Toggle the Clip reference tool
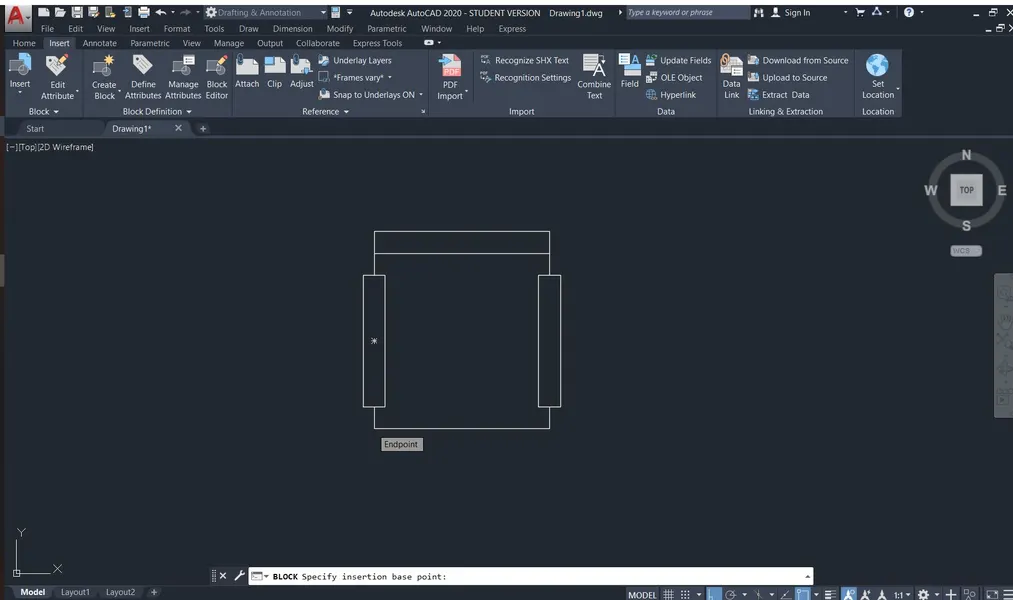Viewport: 1013px width, 600px height. coord(274,72)
